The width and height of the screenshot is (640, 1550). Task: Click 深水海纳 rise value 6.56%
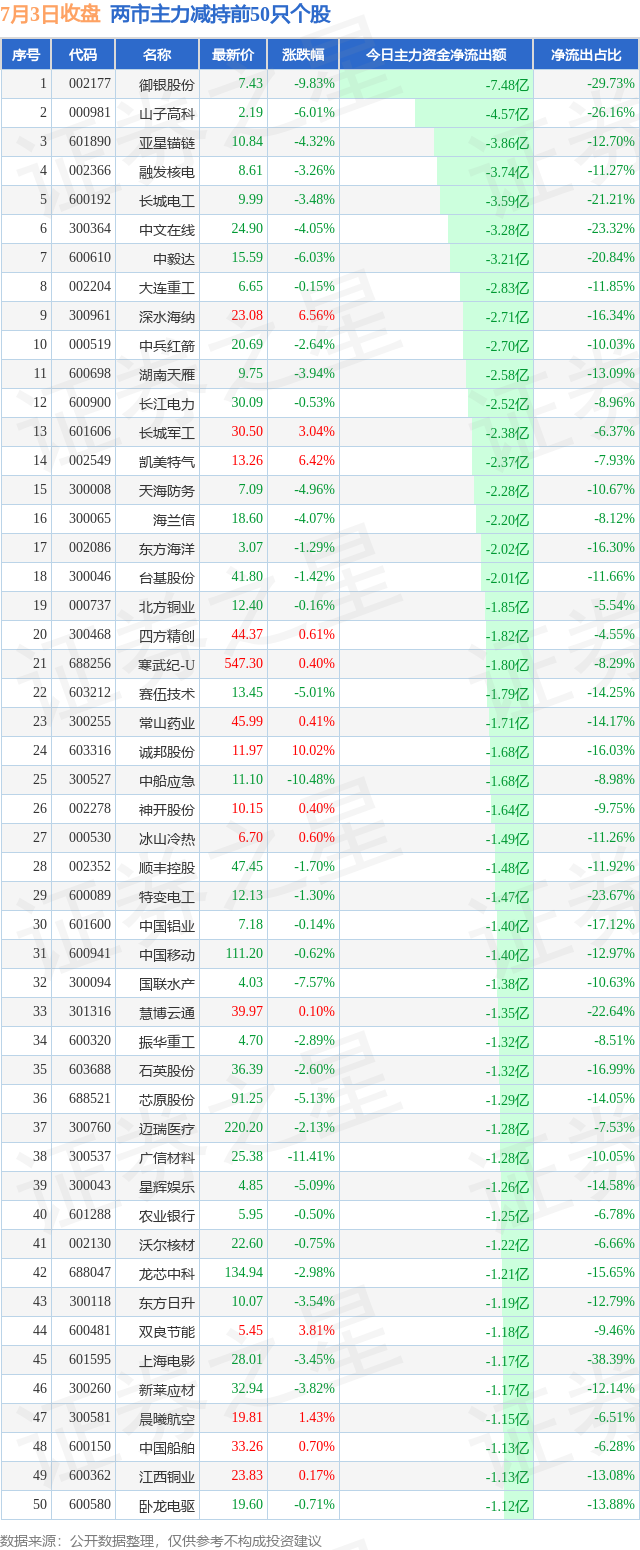[316, 316]
